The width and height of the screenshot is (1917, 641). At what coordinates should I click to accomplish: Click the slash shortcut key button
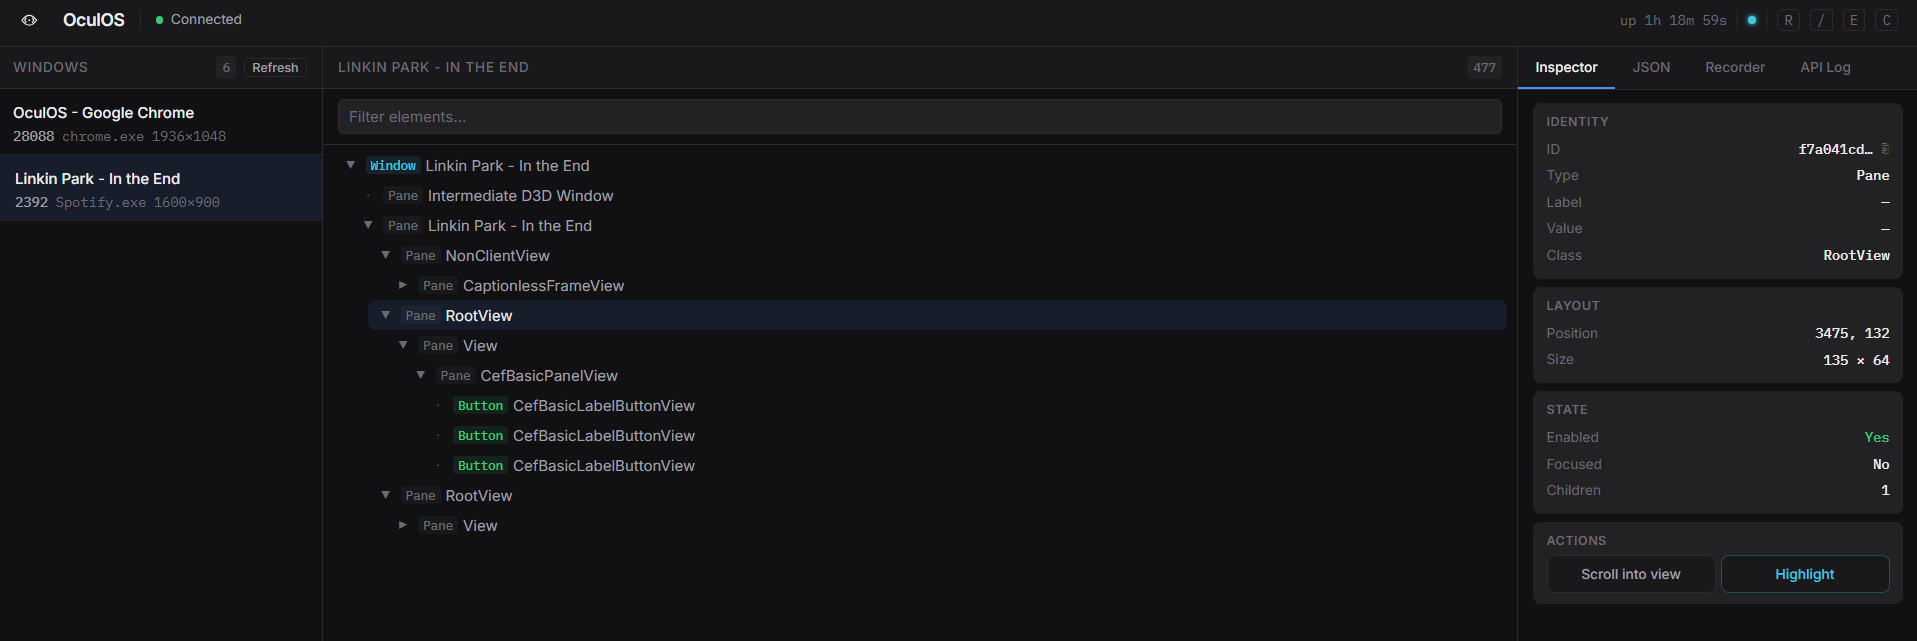pyautogui.click(x=1821, y=20)
